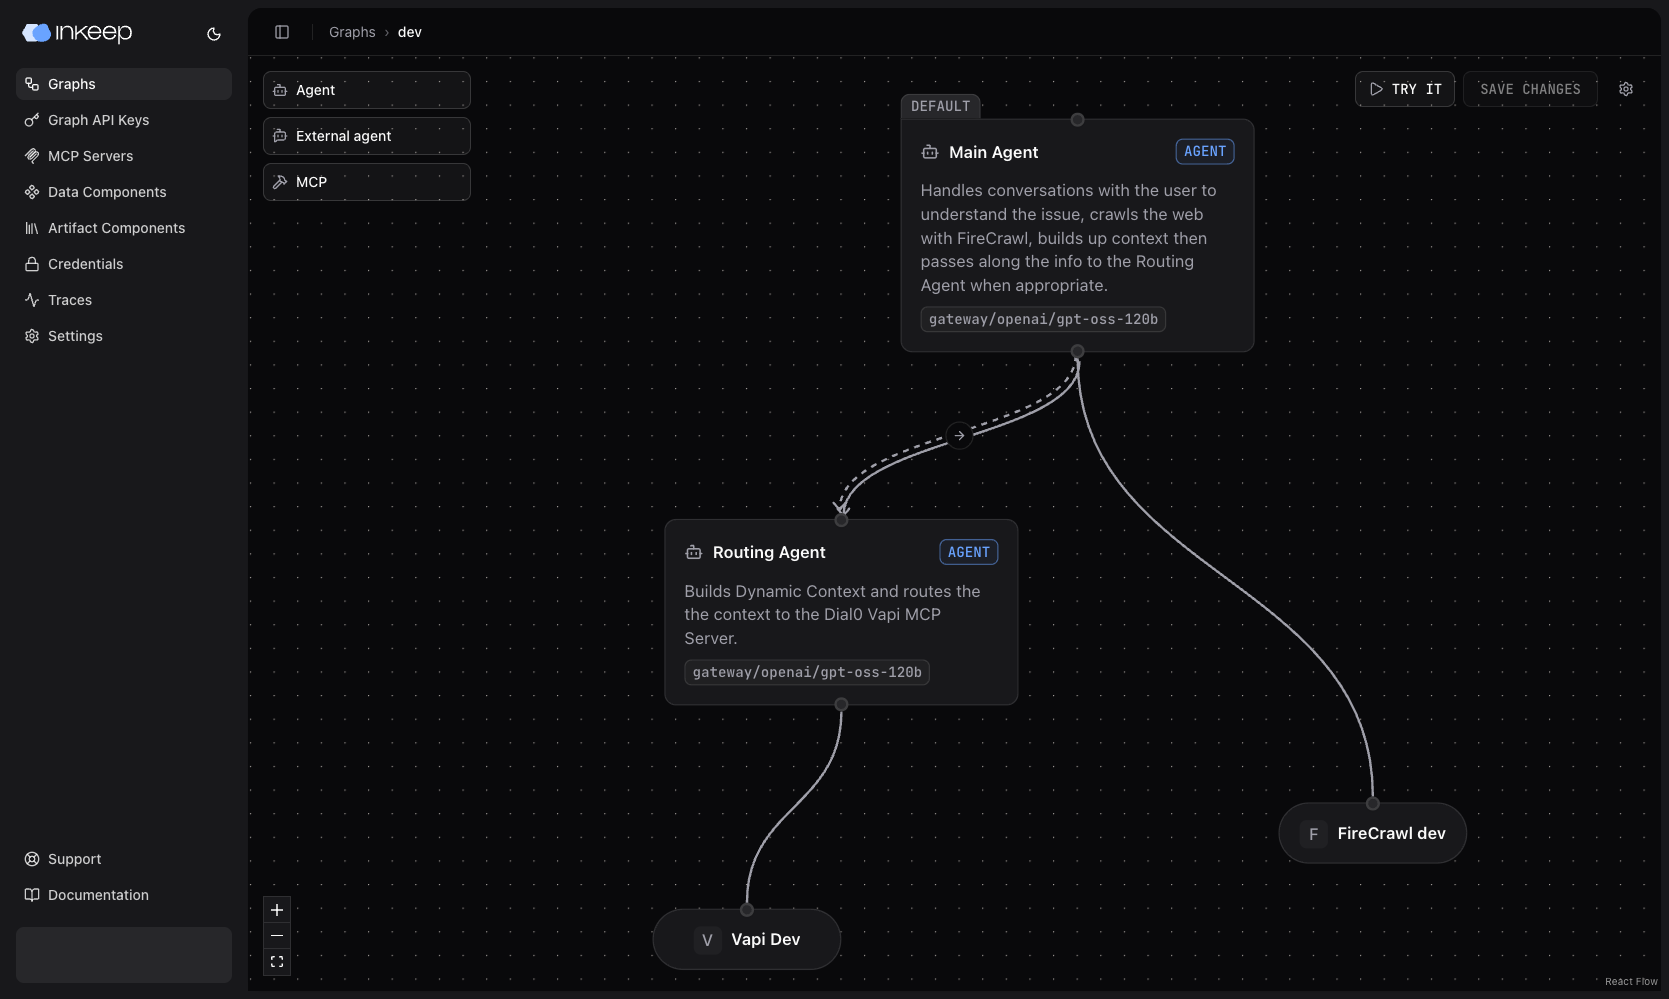Select the arrow marker on the dashed edge
The image size is (1669, 999).
click(x=959, y=435)
